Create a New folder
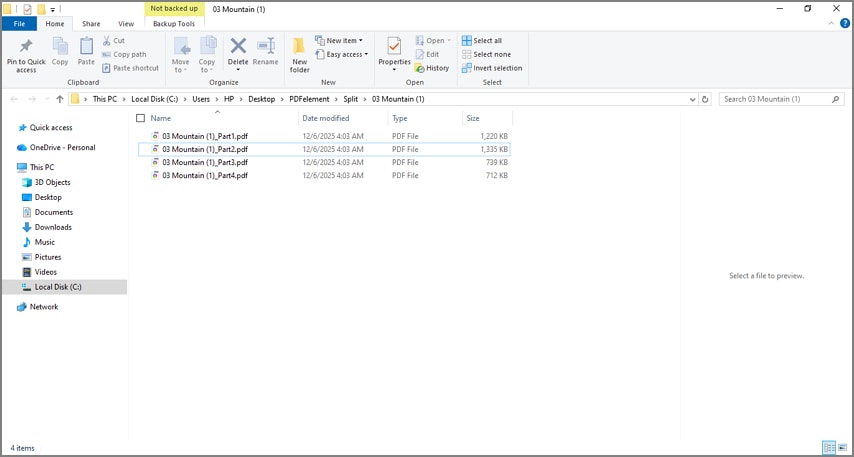Screen dimensions: 854x457 click(300, 54)
